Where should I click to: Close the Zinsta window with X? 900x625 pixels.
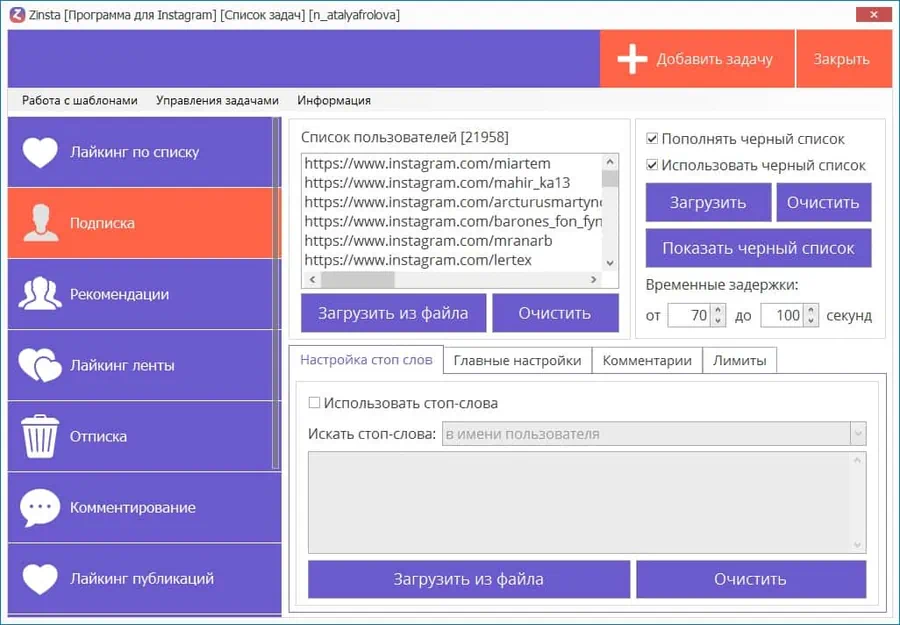click(x=874, y=15)
